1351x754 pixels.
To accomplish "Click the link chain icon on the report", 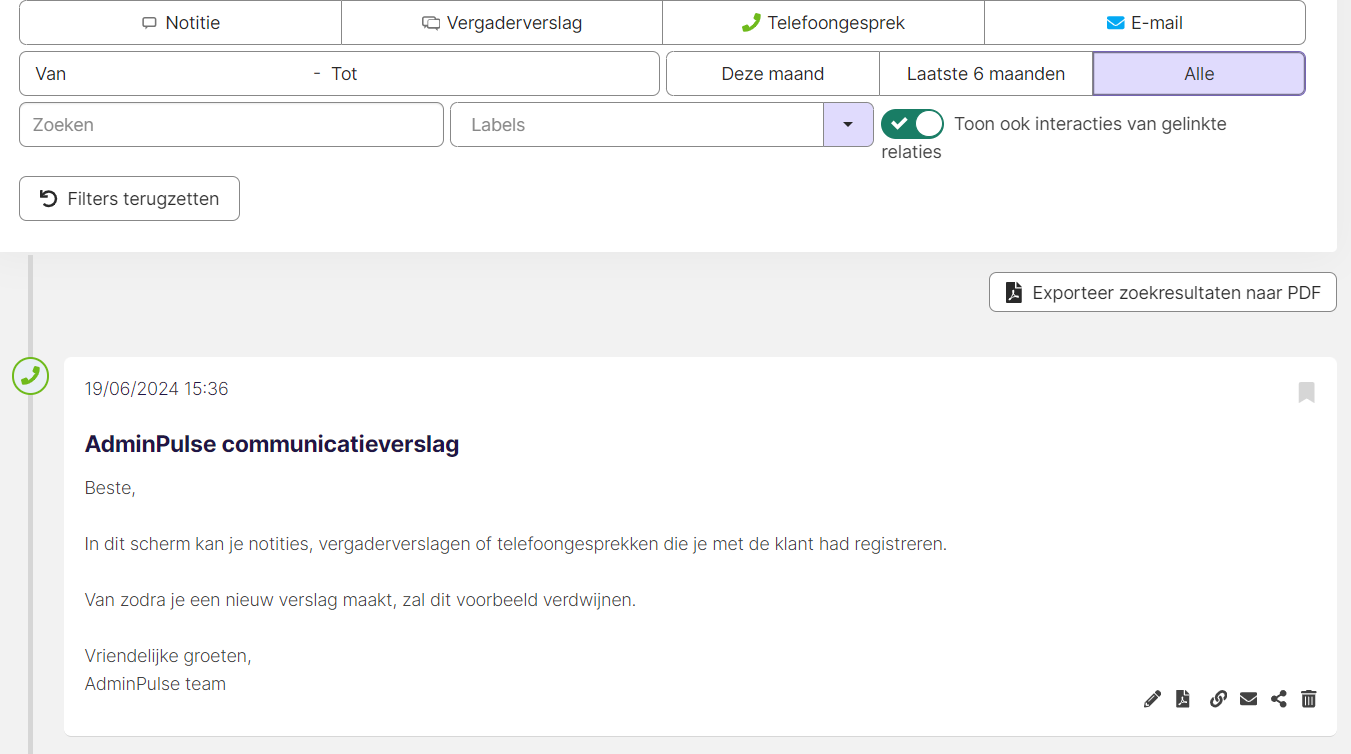I will point(1218,699).
